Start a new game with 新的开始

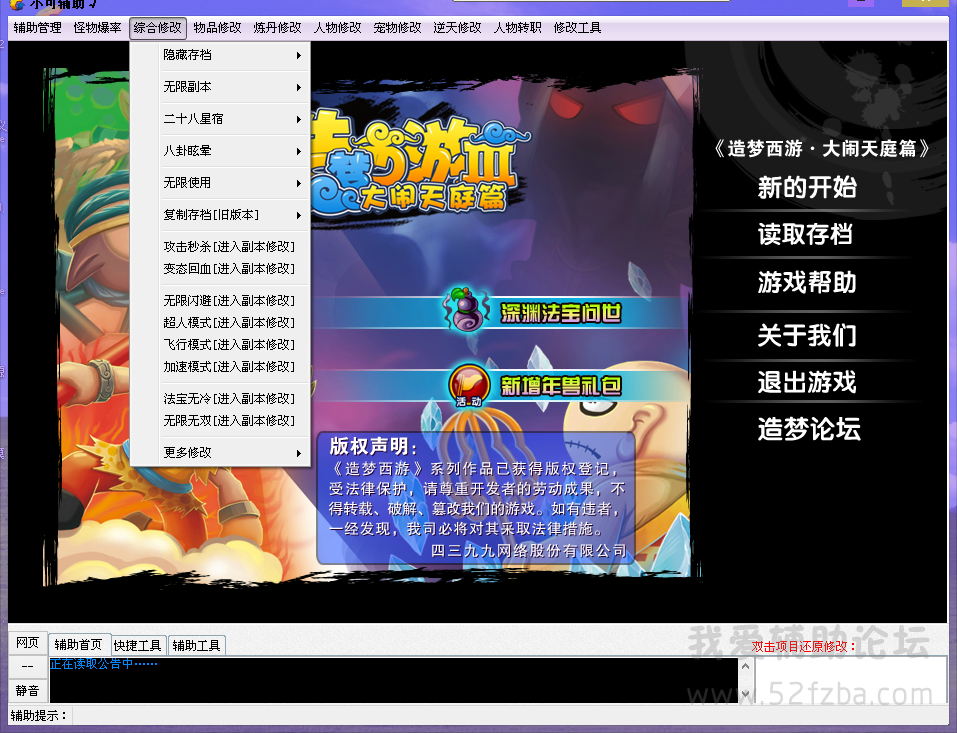[807, 187]
